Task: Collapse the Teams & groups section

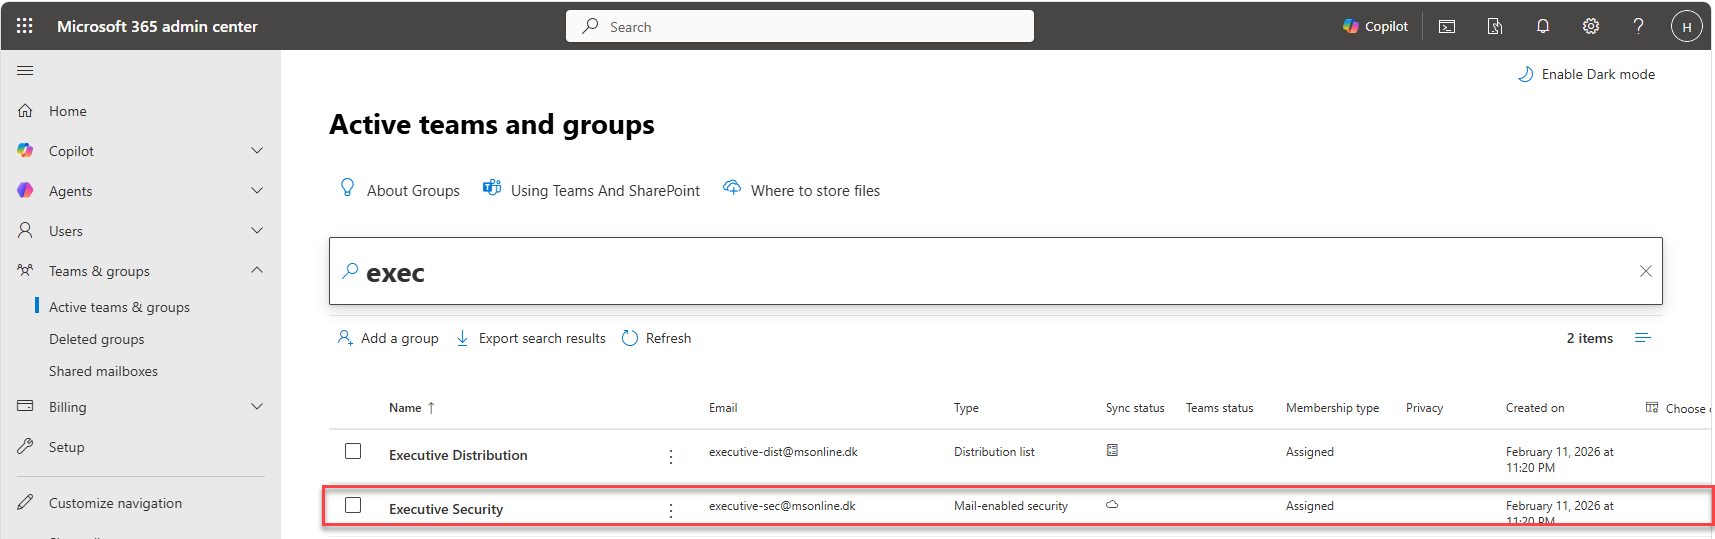Action: click(257, 271)
